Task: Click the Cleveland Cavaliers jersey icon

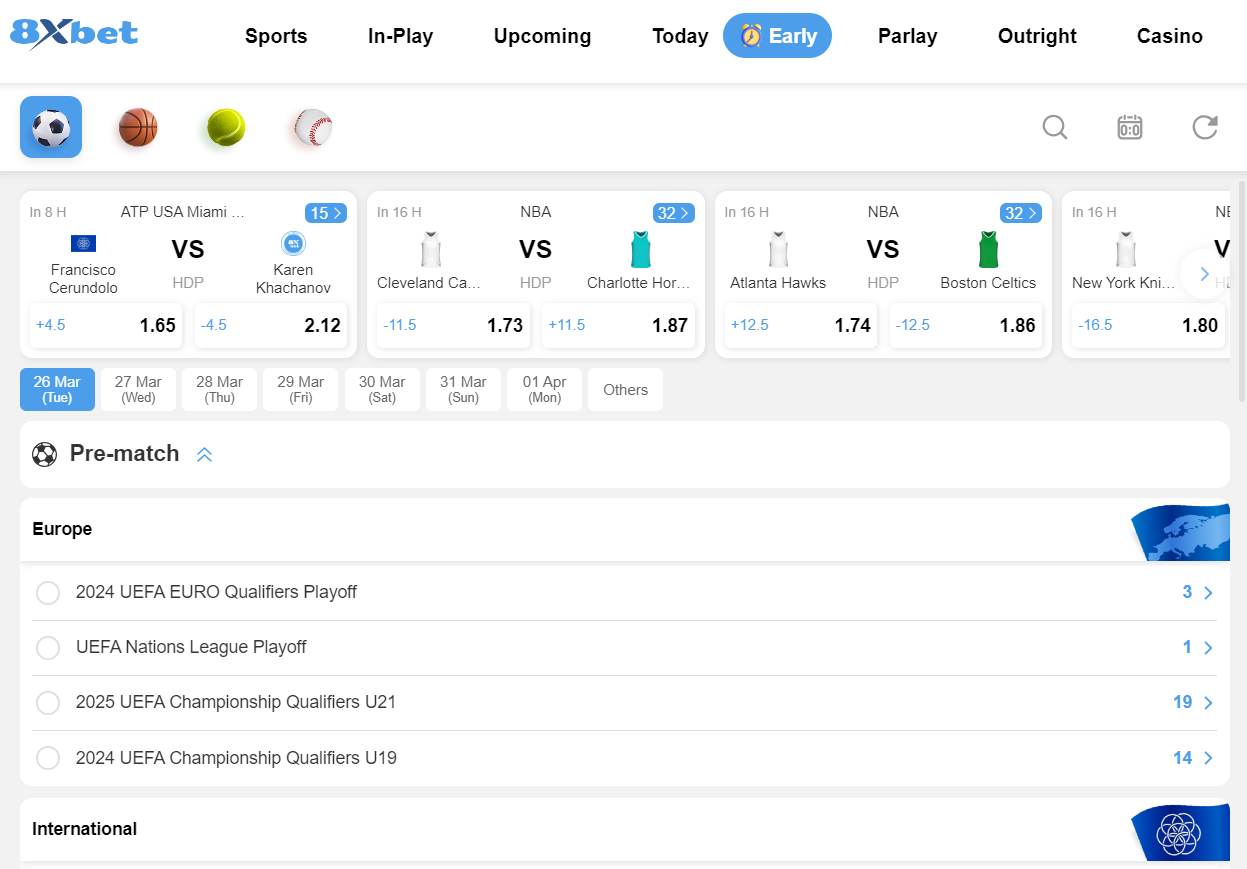Action: pos(431,249)
